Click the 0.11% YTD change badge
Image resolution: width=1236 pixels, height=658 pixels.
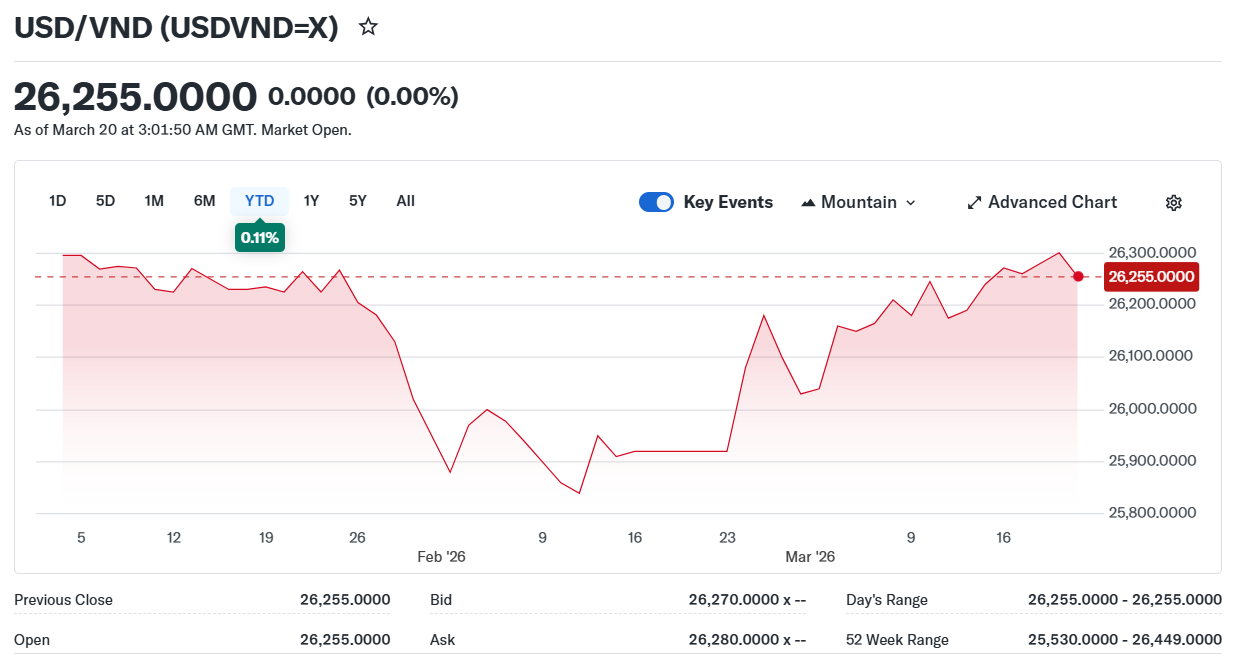(259, 238)
